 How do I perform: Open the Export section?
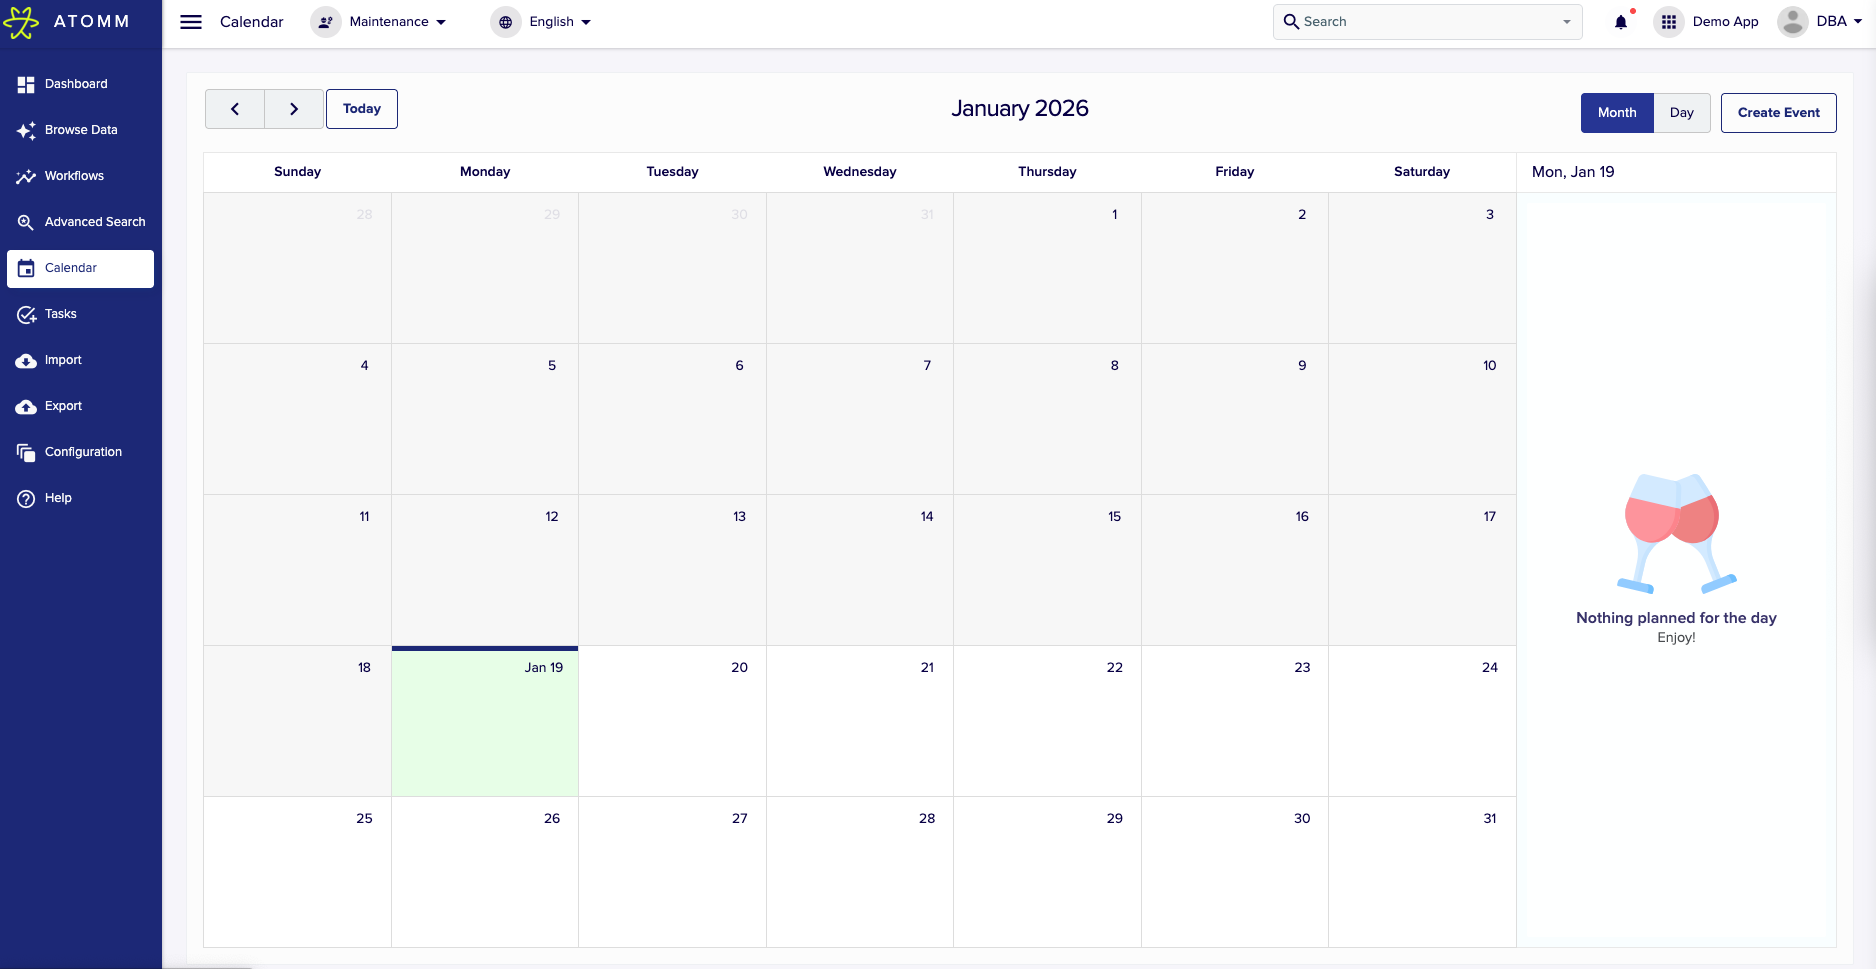[63, 406]
